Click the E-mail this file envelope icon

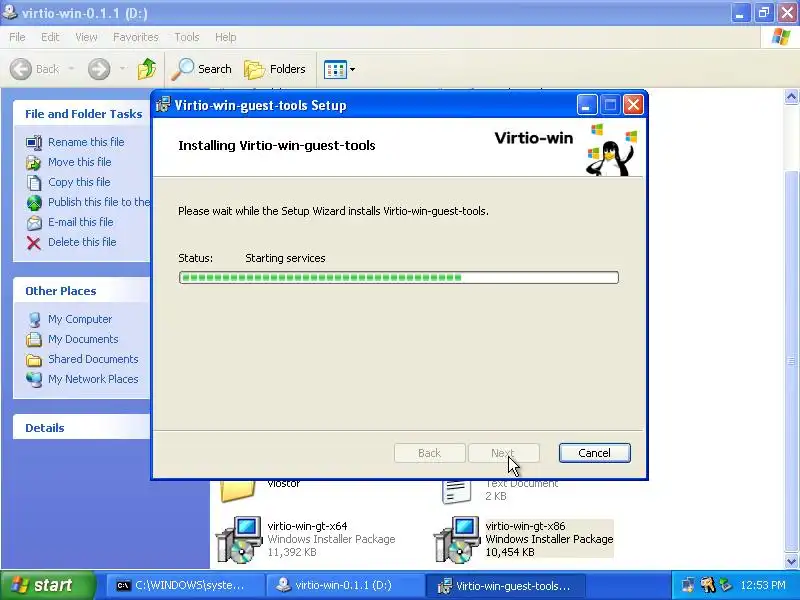pos(34,223)
